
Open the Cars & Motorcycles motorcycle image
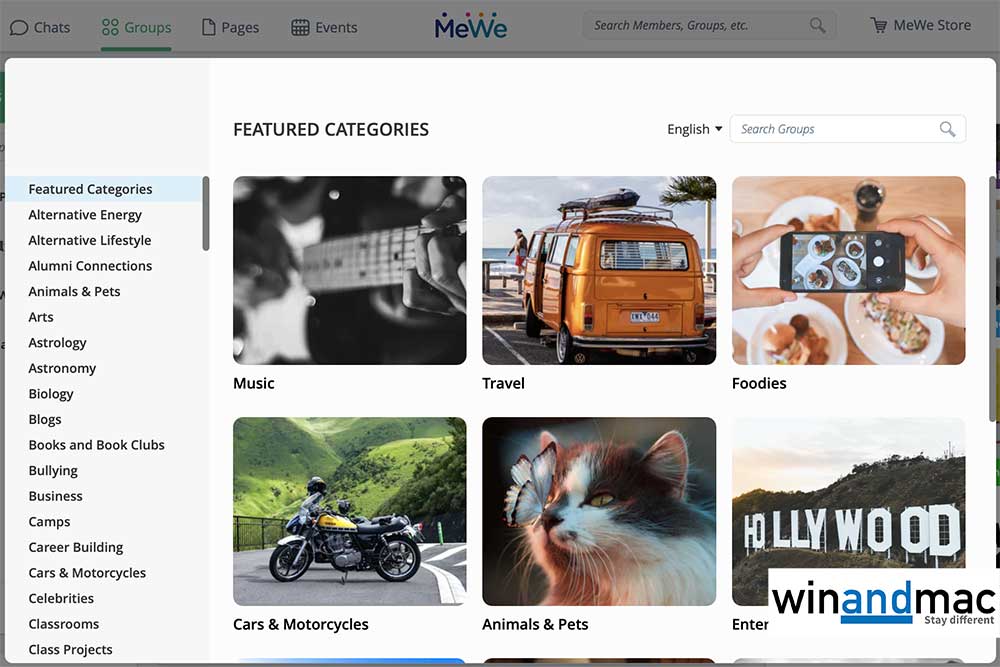(x=349, y=511)
